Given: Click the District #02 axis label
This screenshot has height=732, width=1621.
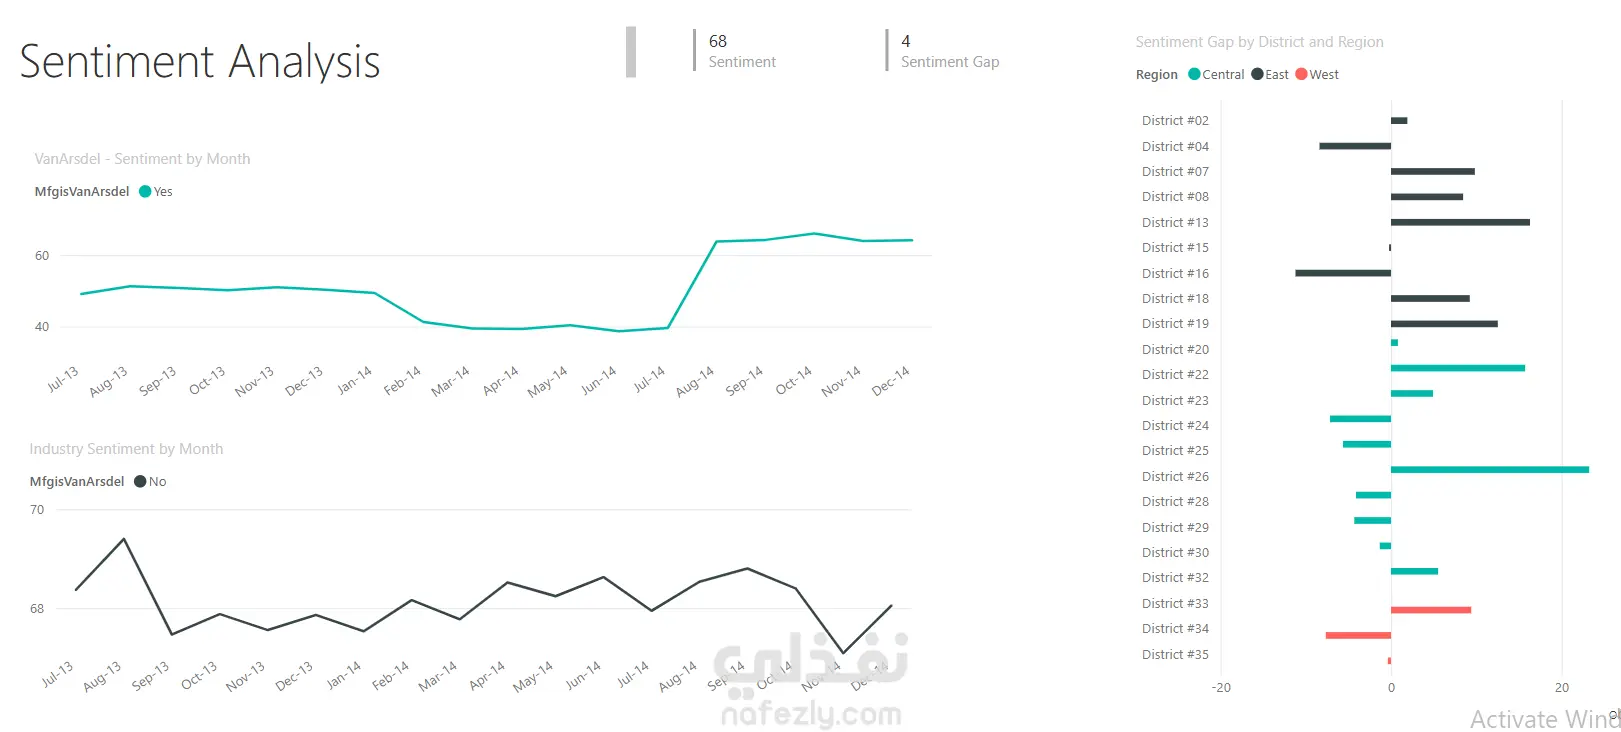Looking at the screenshot, I should (1175, 121).
